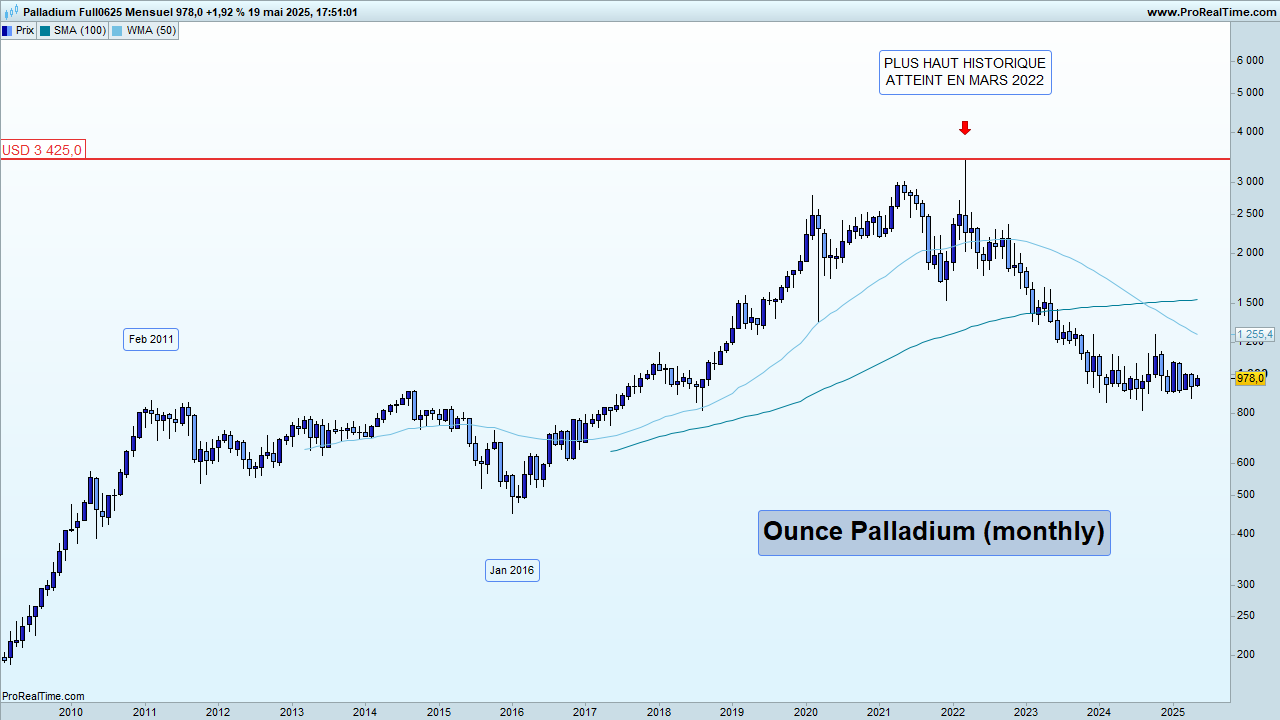Screen dimensions: 1280x720
Task: Select the Plus Haut Historique text box
Action: point(965,72)
